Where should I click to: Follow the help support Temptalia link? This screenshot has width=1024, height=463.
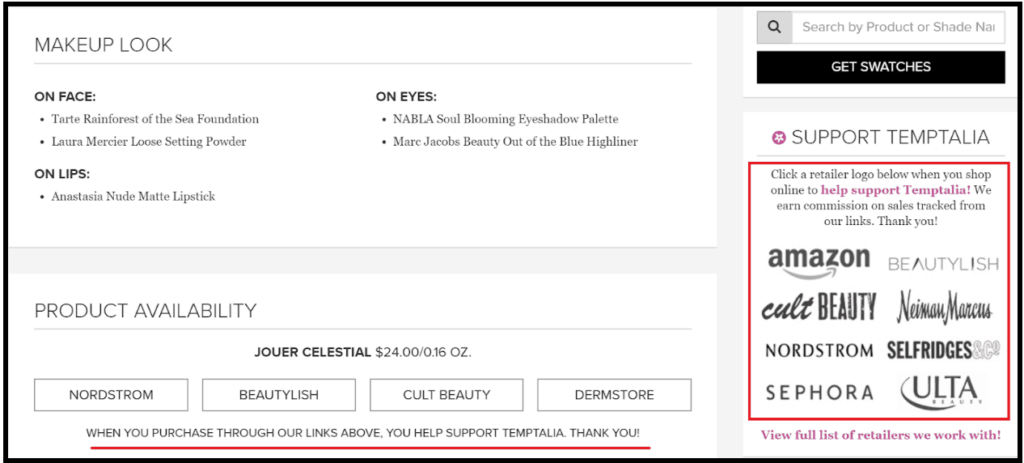click(x=896, y=191)
